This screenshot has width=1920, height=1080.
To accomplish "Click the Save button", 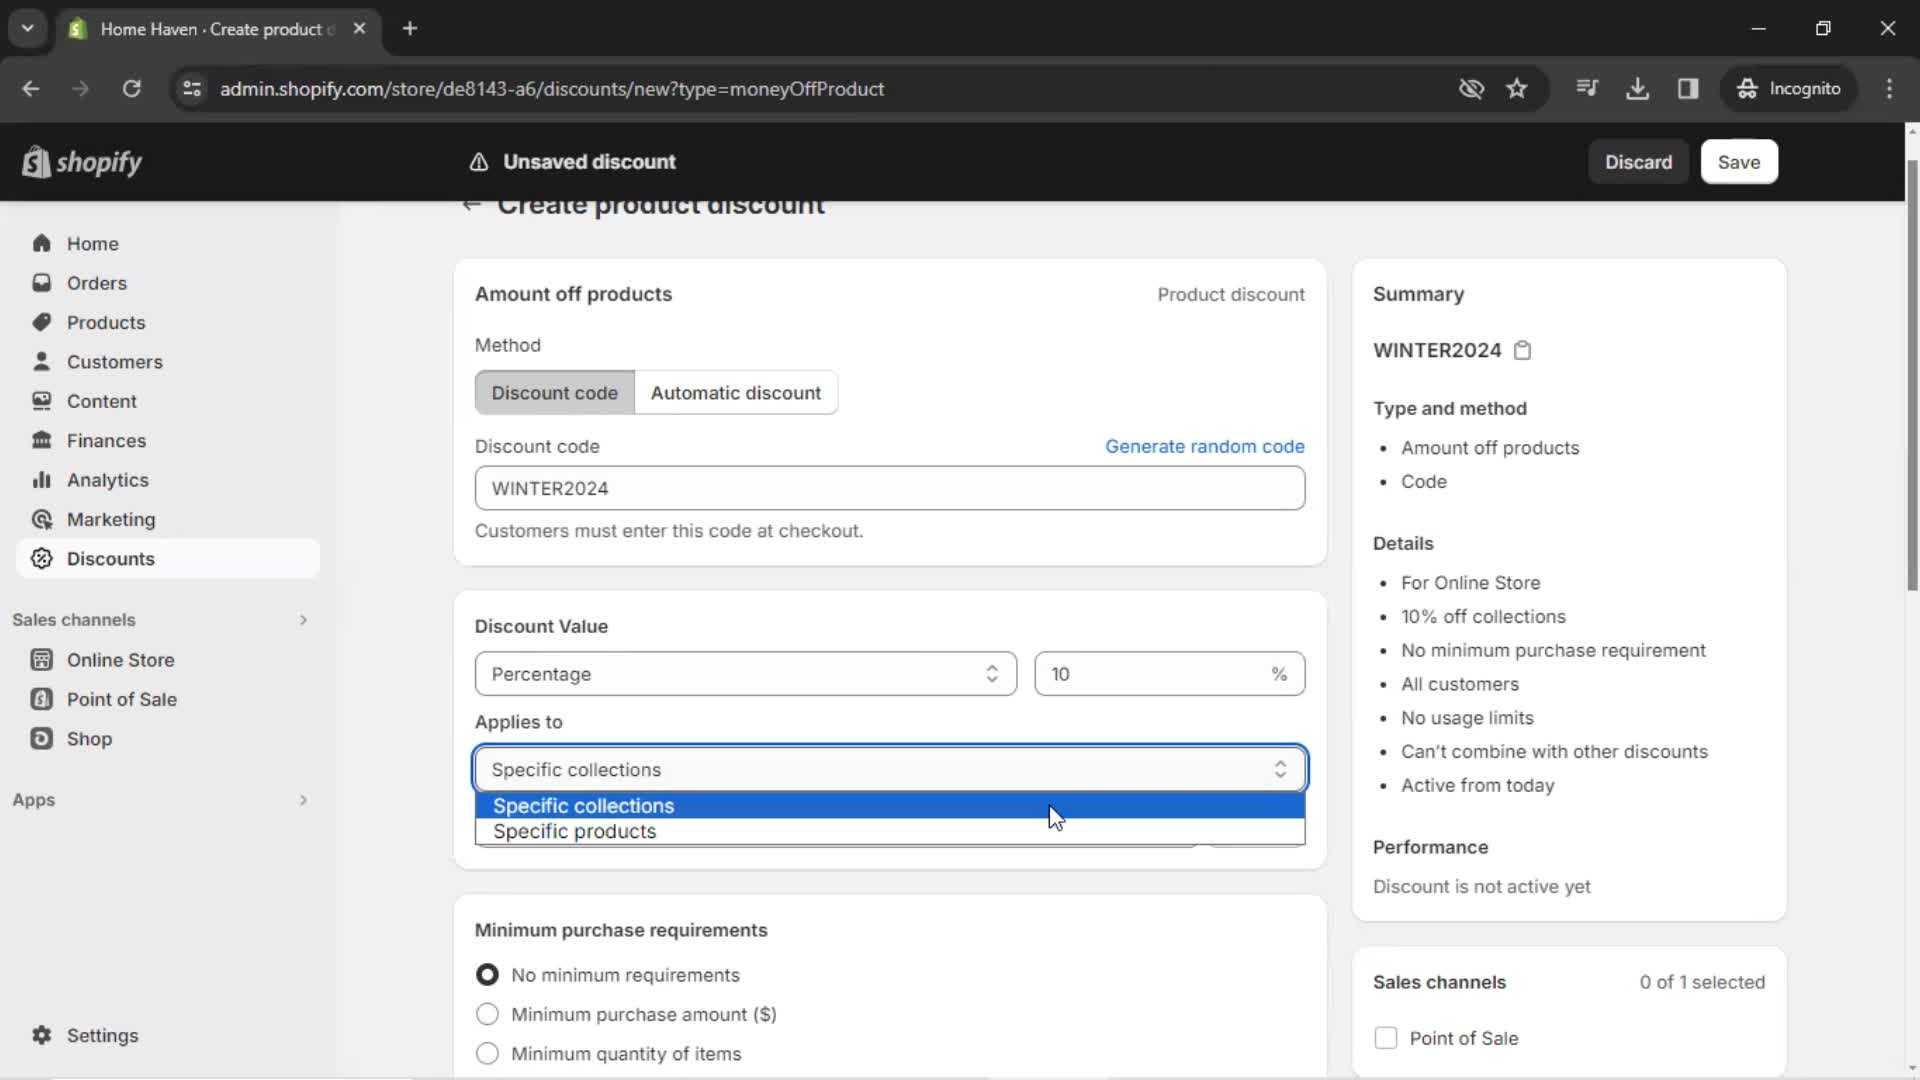I will point(1741,161).
